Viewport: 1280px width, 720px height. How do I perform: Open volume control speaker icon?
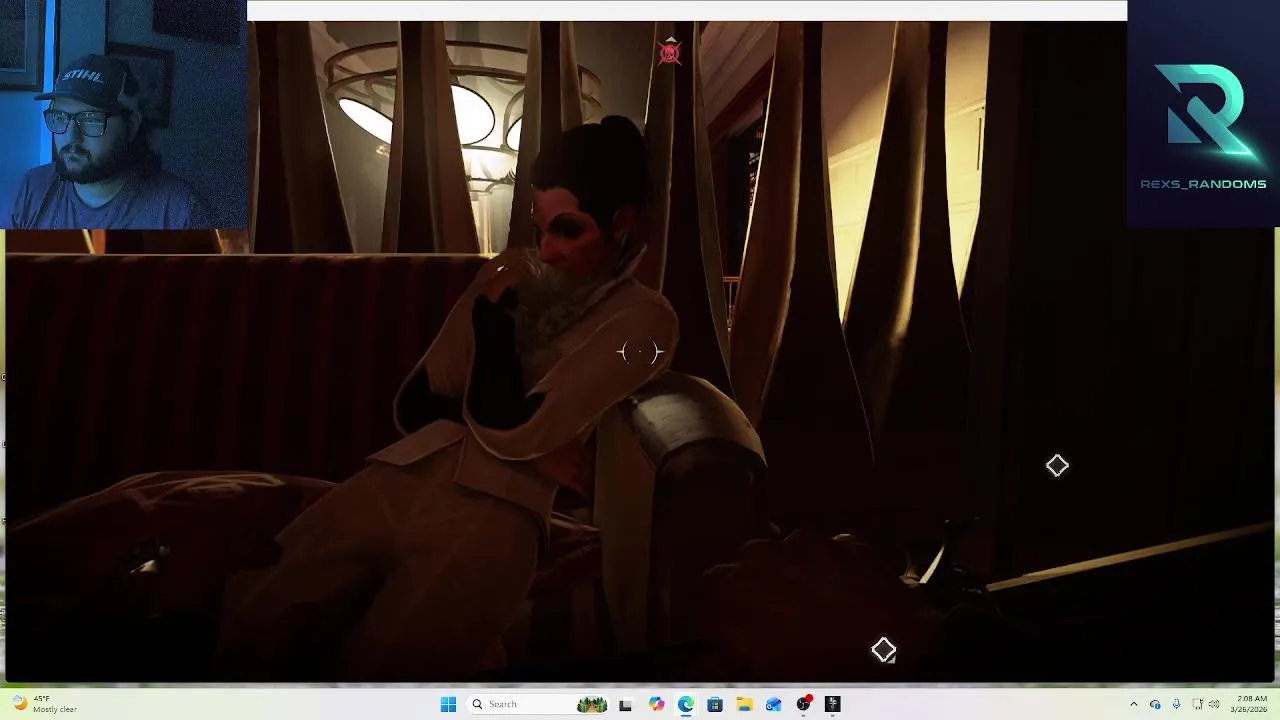click(1214, 704)
